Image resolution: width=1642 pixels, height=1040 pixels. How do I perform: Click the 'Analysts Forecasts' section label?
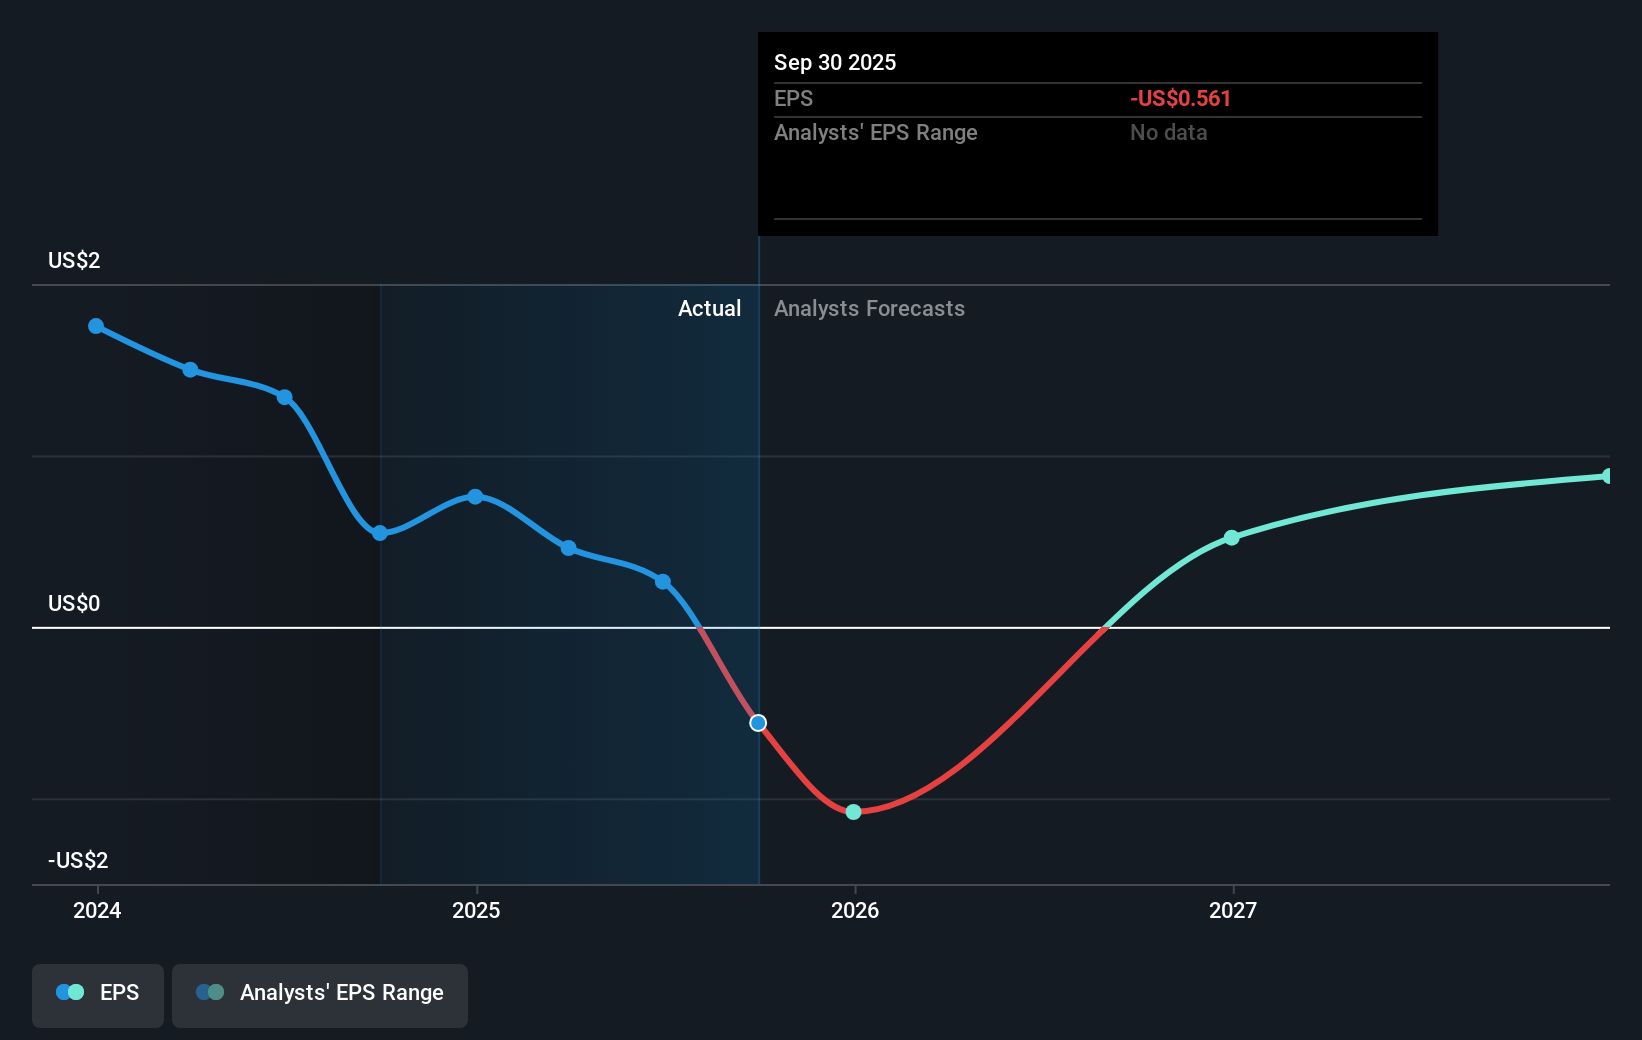coord(869,308)
